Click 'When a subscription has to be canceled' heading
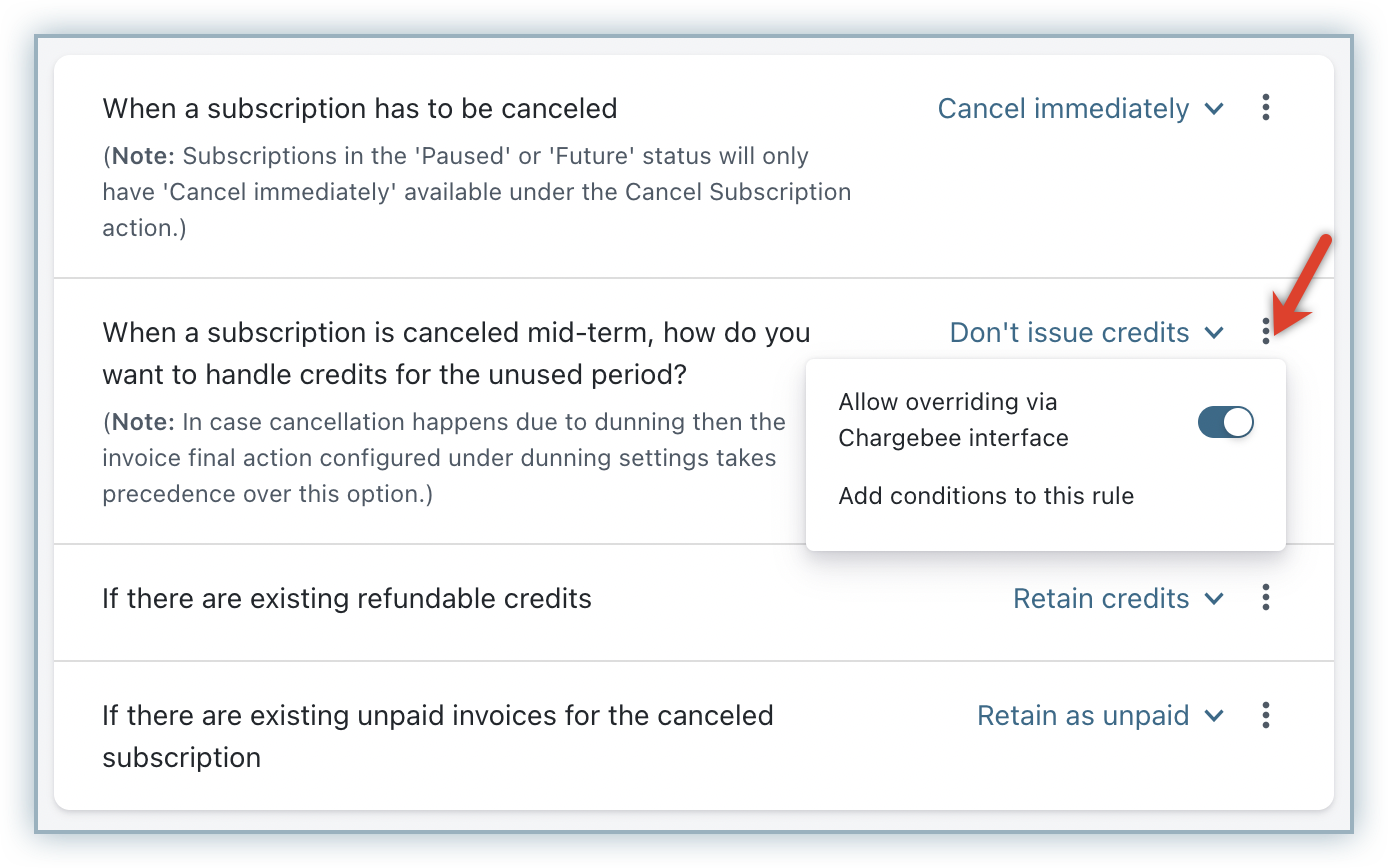1388x868 pixels. [360, 108]
